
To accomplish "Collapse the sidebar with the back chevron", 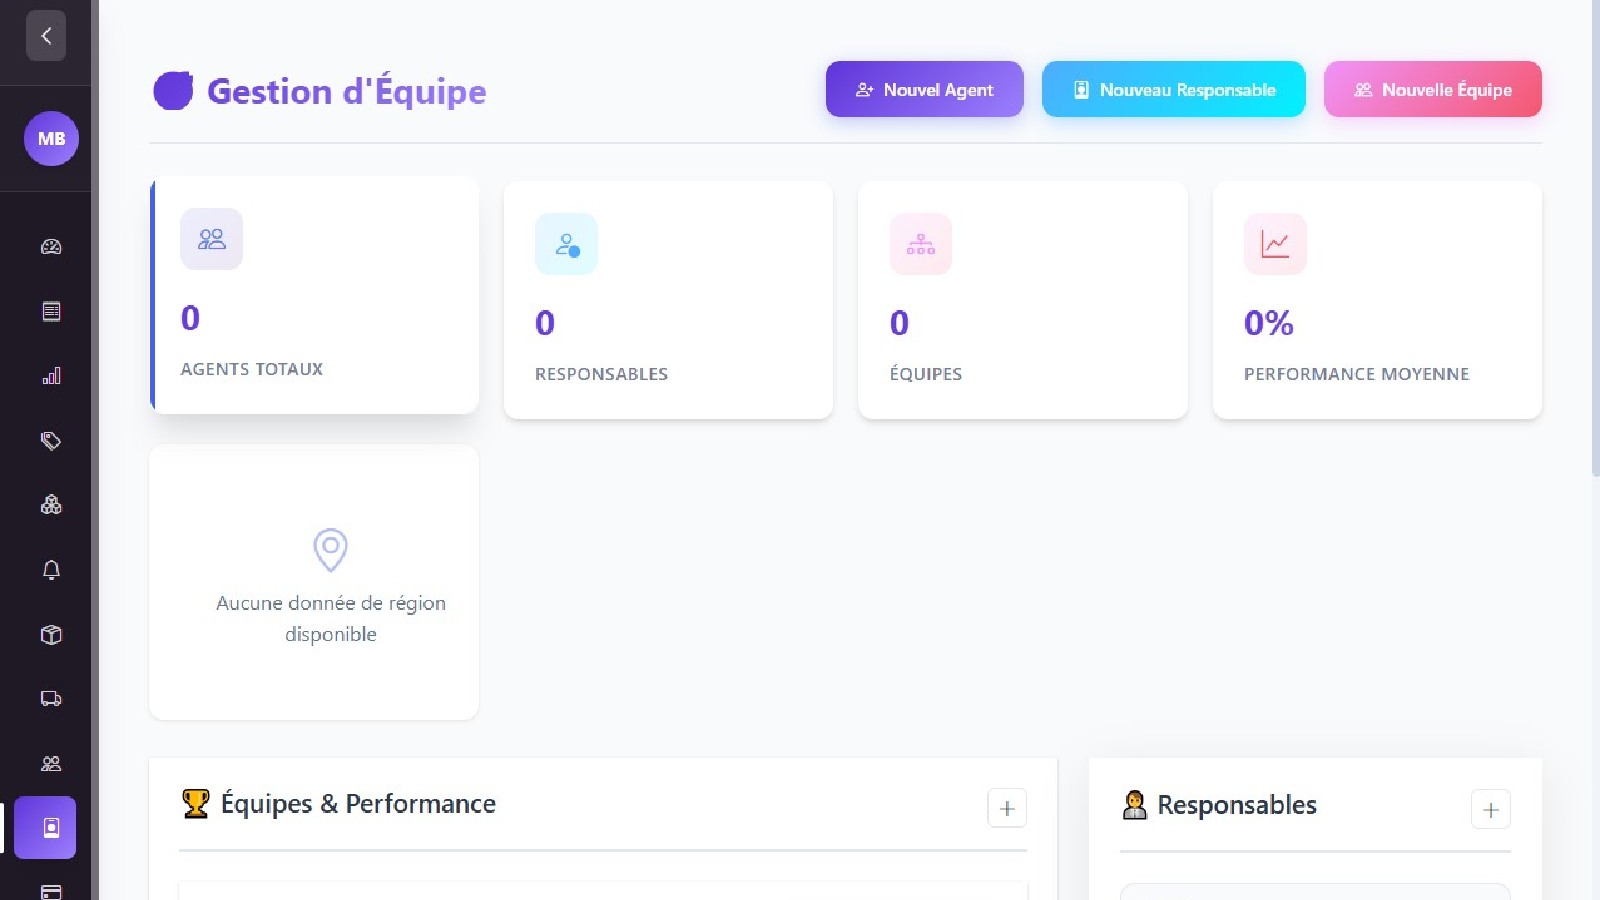I will pos(46,36).
